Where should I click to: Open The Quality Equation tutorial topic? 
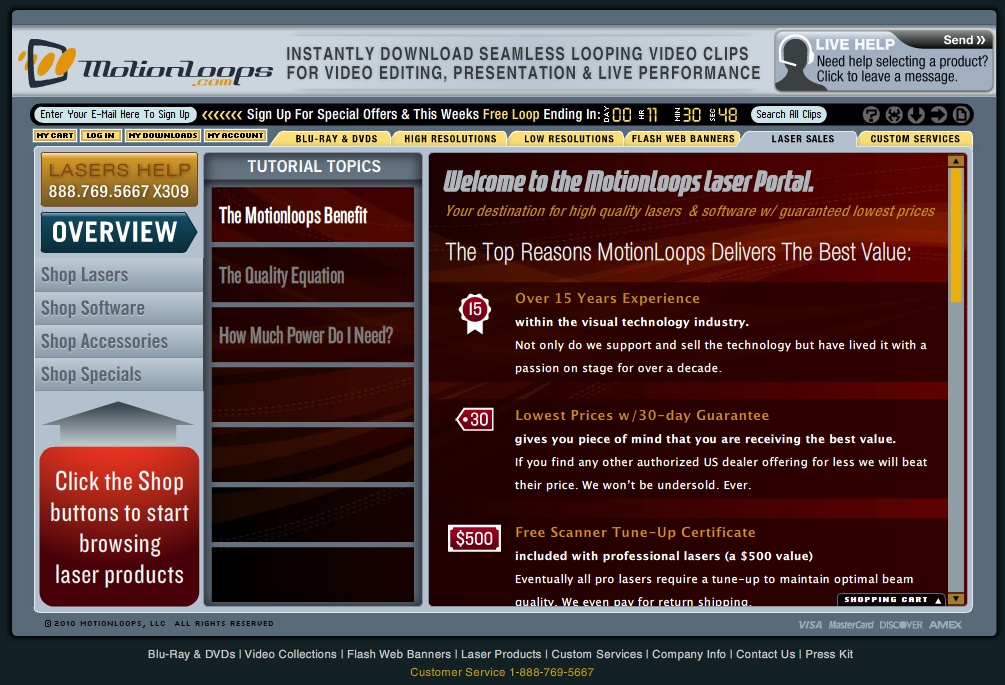point(313,276)
